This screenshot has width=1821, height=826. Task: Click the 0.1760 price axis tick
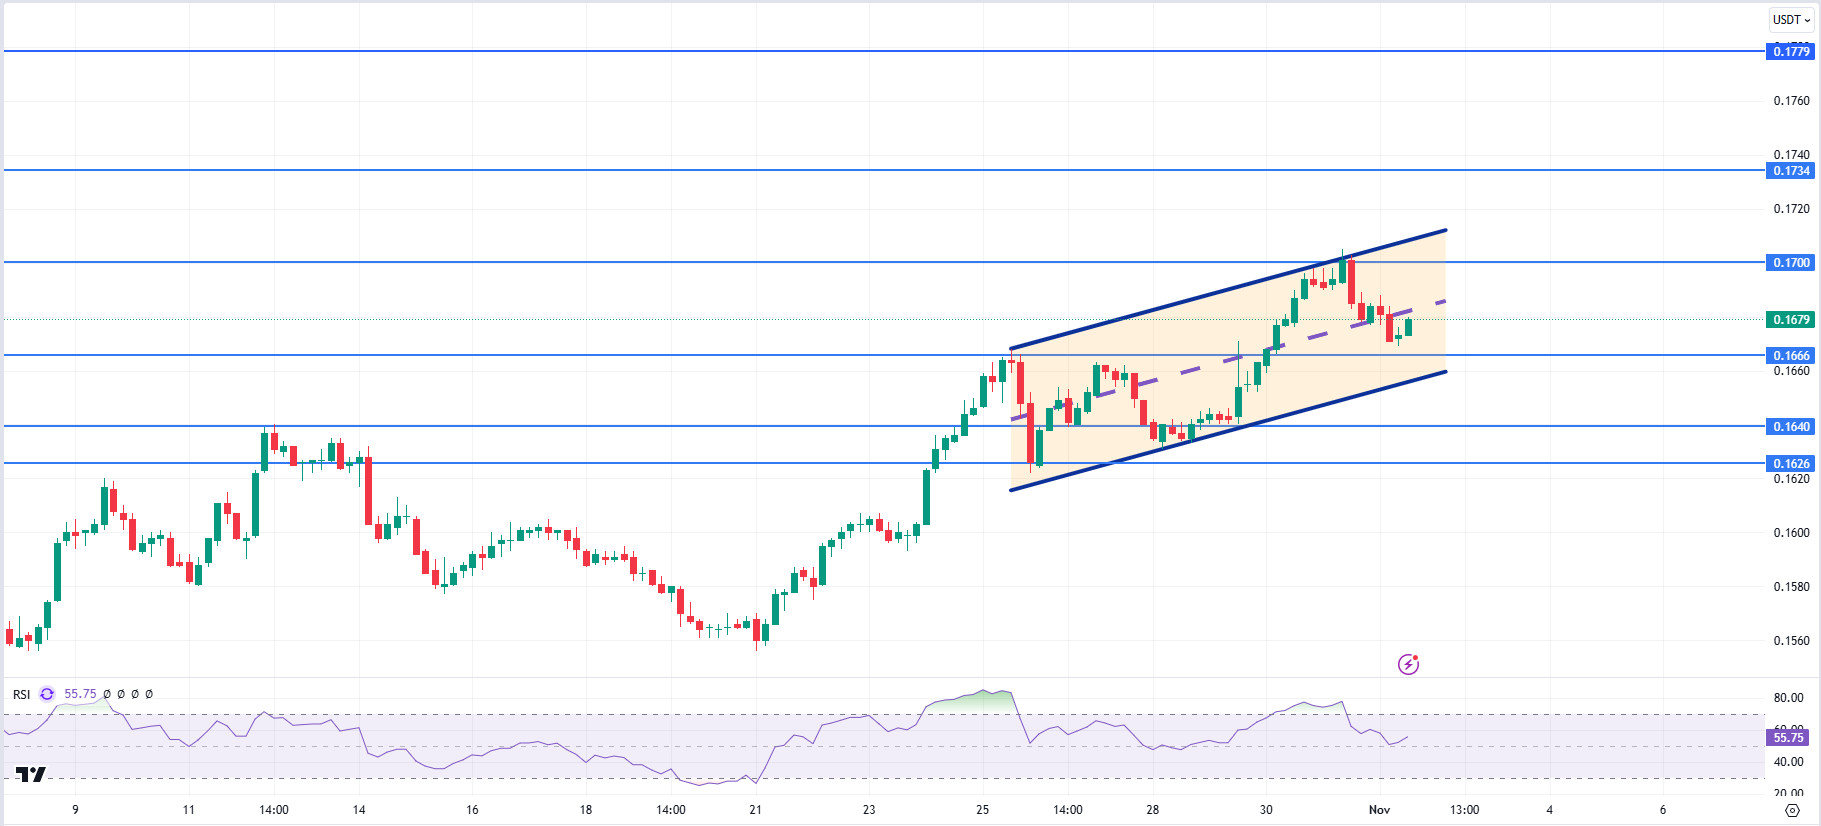pyautogui.click(x=1791, y=101)
